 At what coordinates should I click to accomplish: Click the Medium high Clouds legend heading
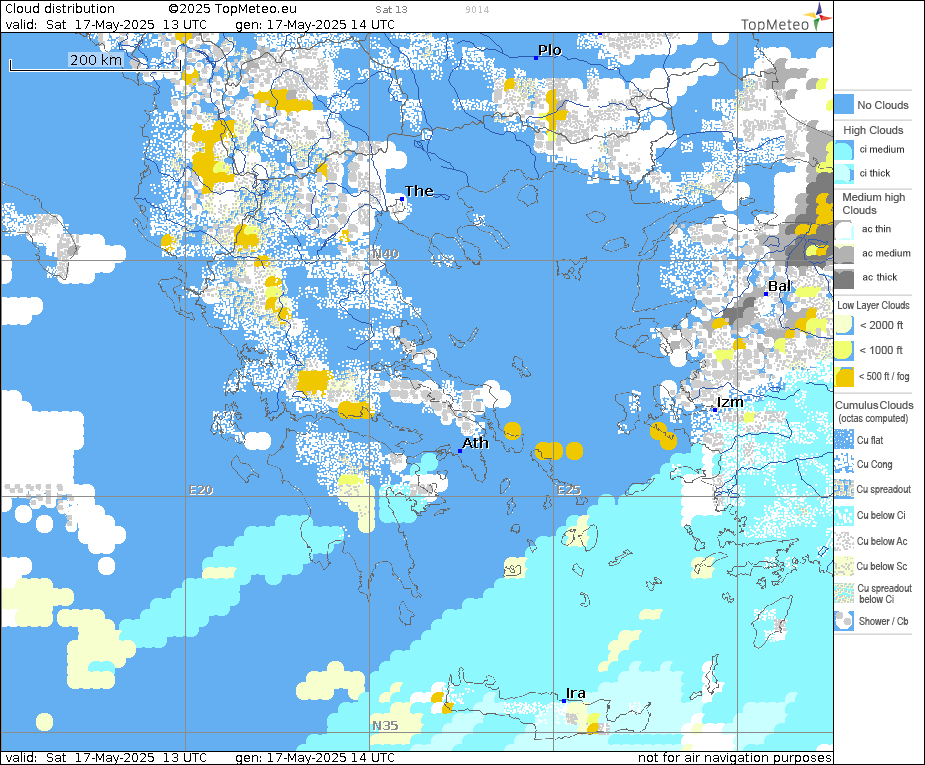click(873, 204)
